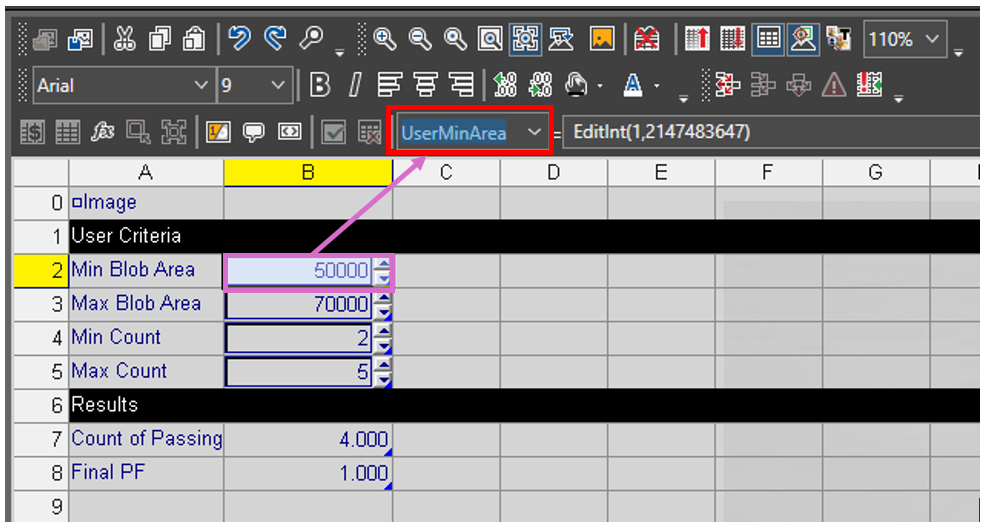This screenshot has width=985, height=525.
Task: Click the orange 1/ cell state icon
Action: pyautogui.click(x=219, y=132)
